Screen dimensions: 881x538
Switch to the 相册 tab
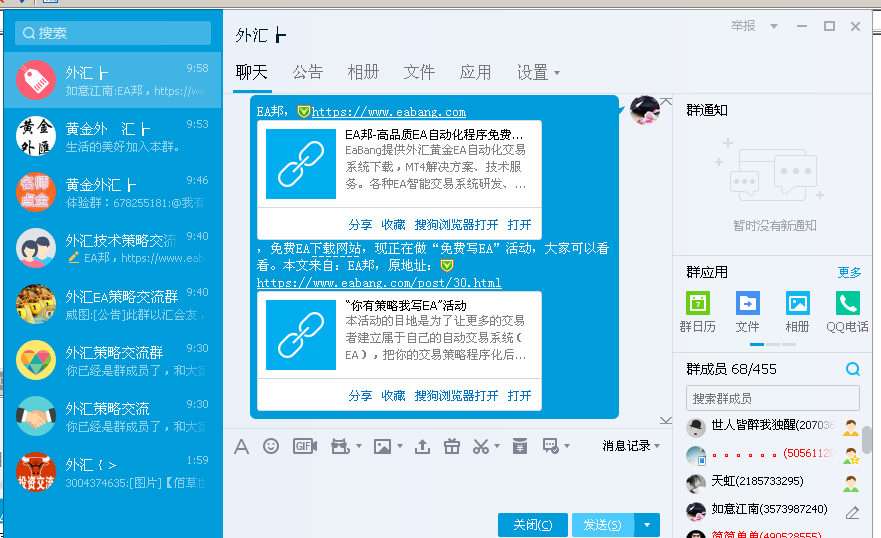tap(364, 72)
